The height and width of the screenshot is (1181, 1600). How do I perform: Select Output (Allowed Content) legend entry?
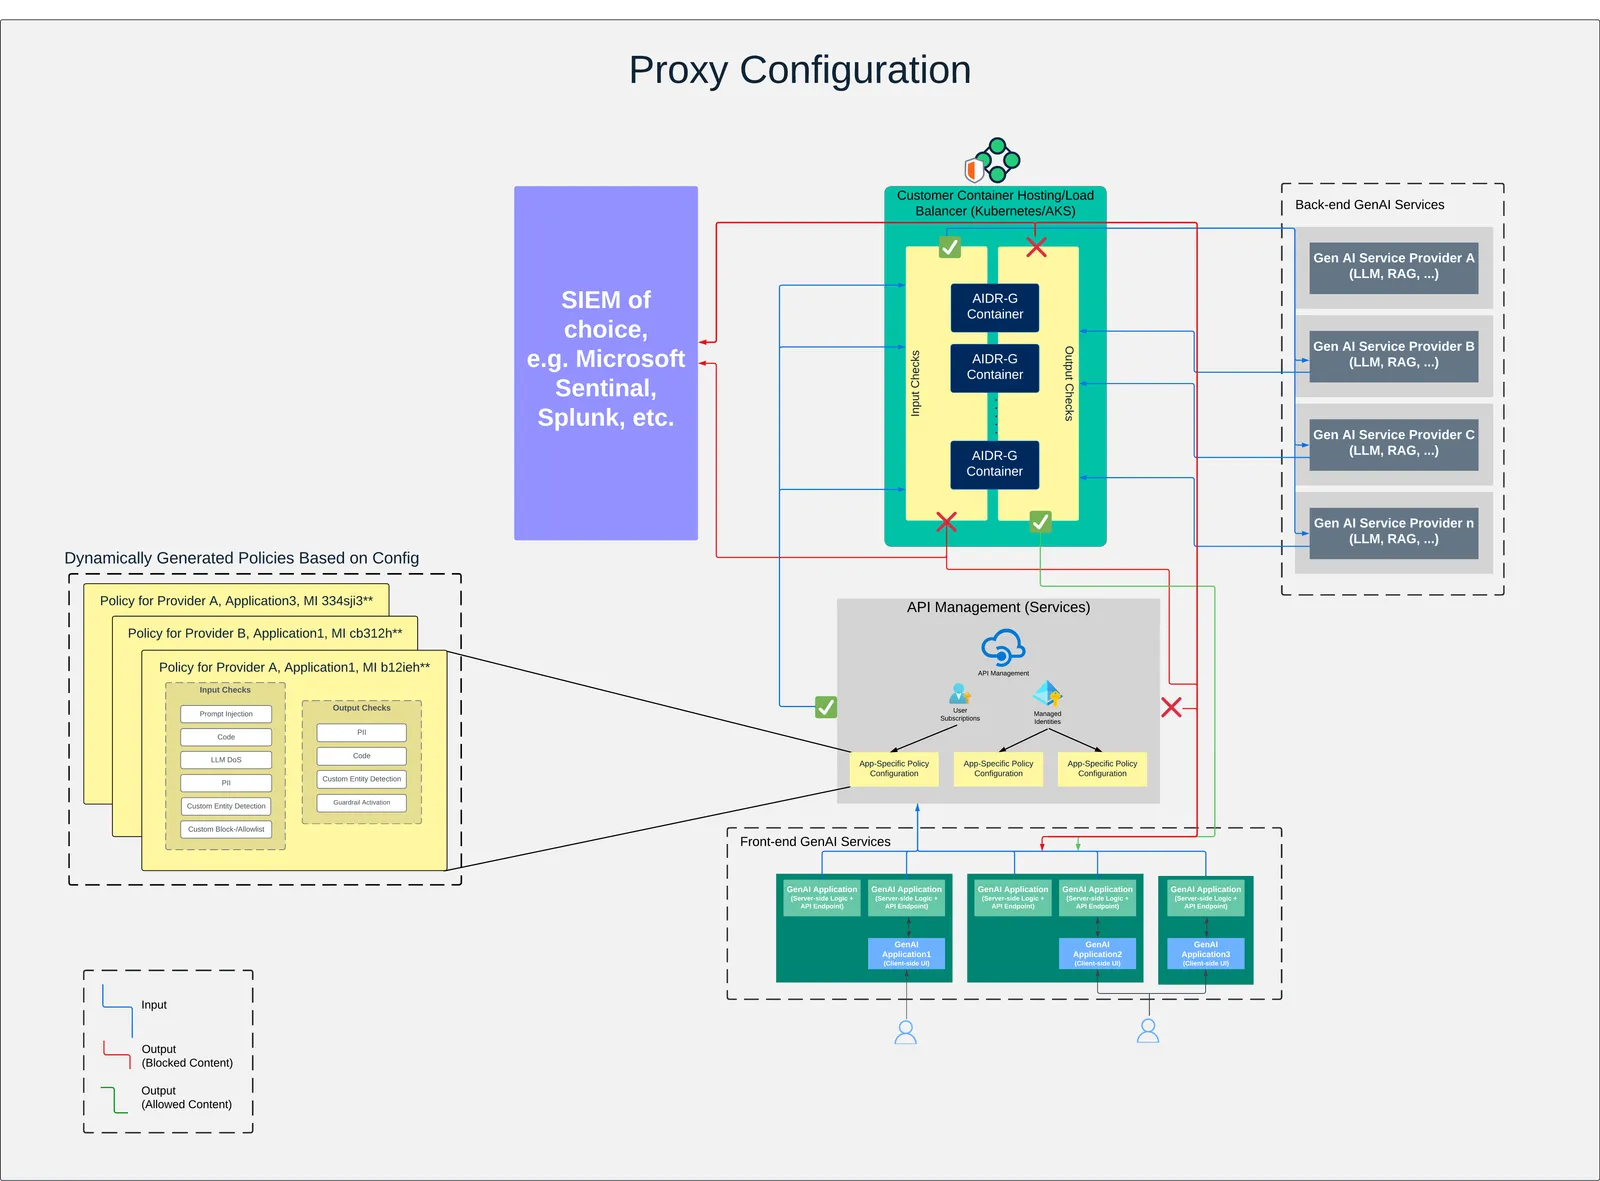tap(186, 1098)
